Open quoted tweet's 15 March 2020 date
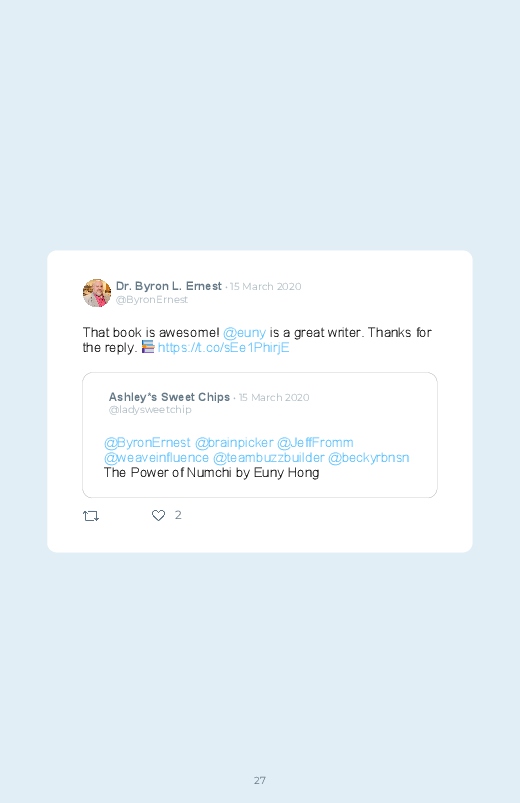Viewport: 520px width, 803px height. [x=274, y=397]
